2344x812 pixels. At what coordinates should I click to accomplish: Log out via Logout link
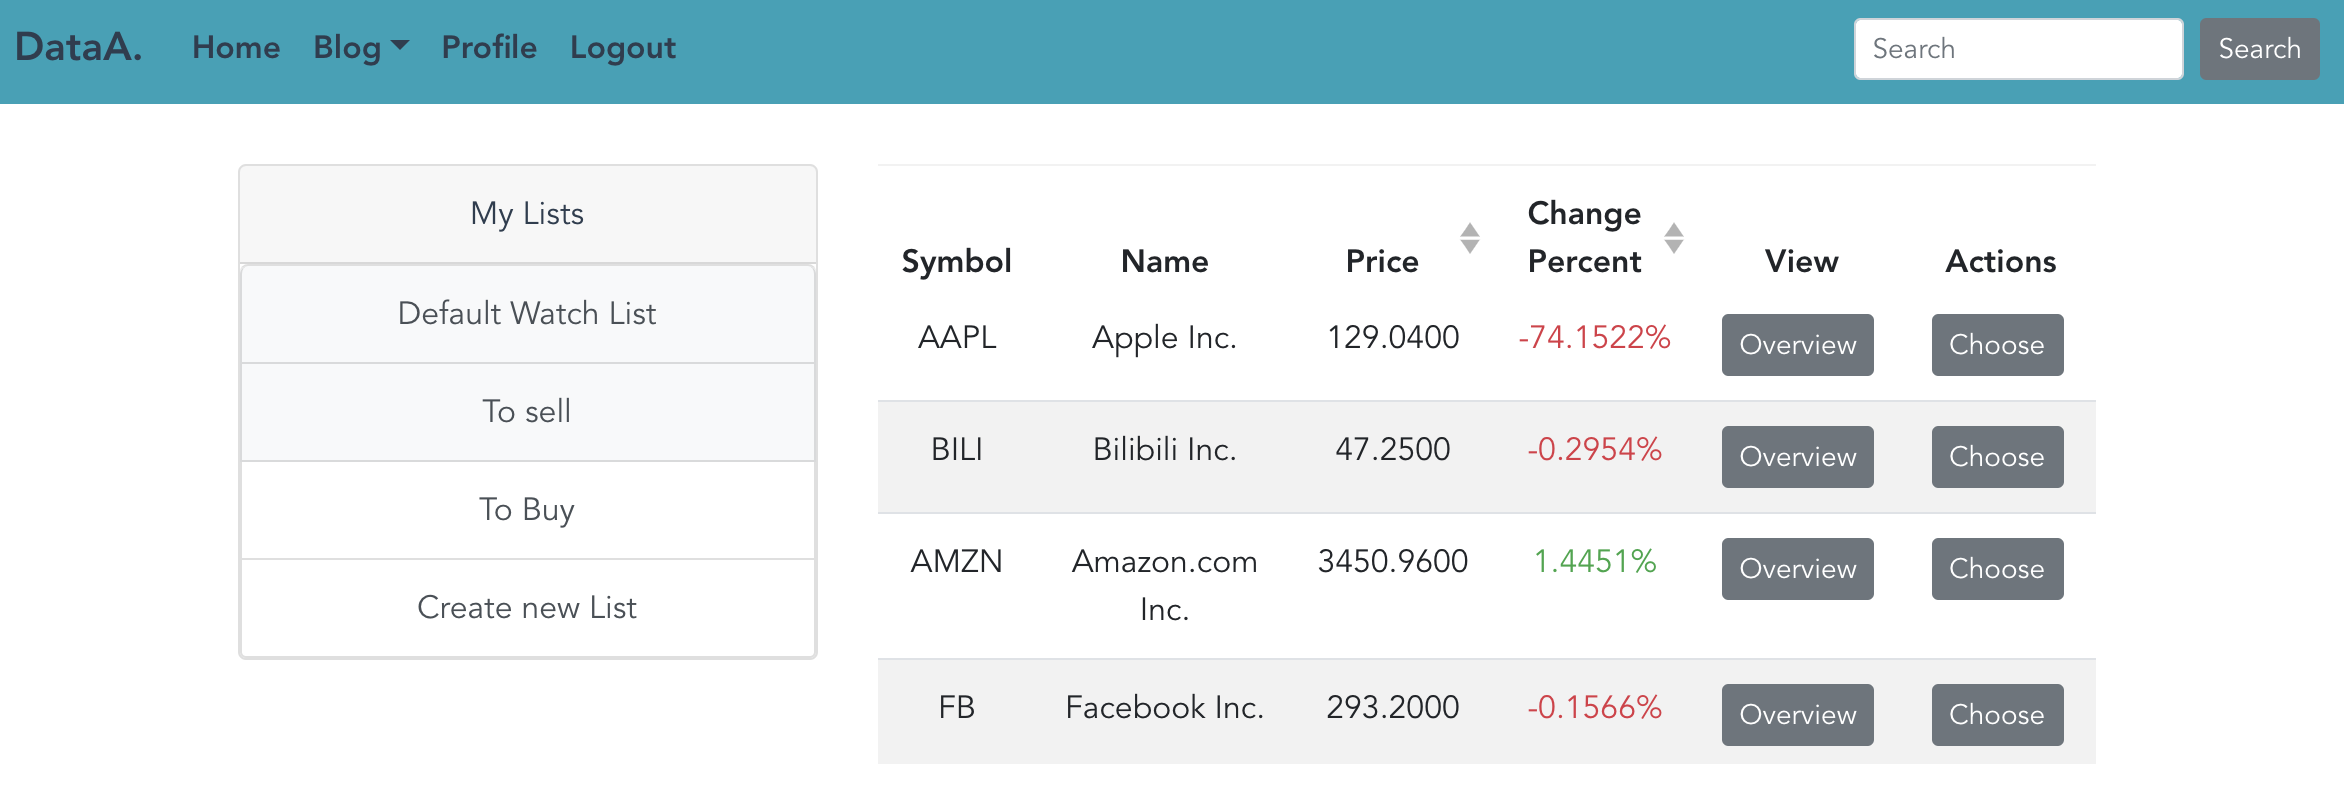623,47
